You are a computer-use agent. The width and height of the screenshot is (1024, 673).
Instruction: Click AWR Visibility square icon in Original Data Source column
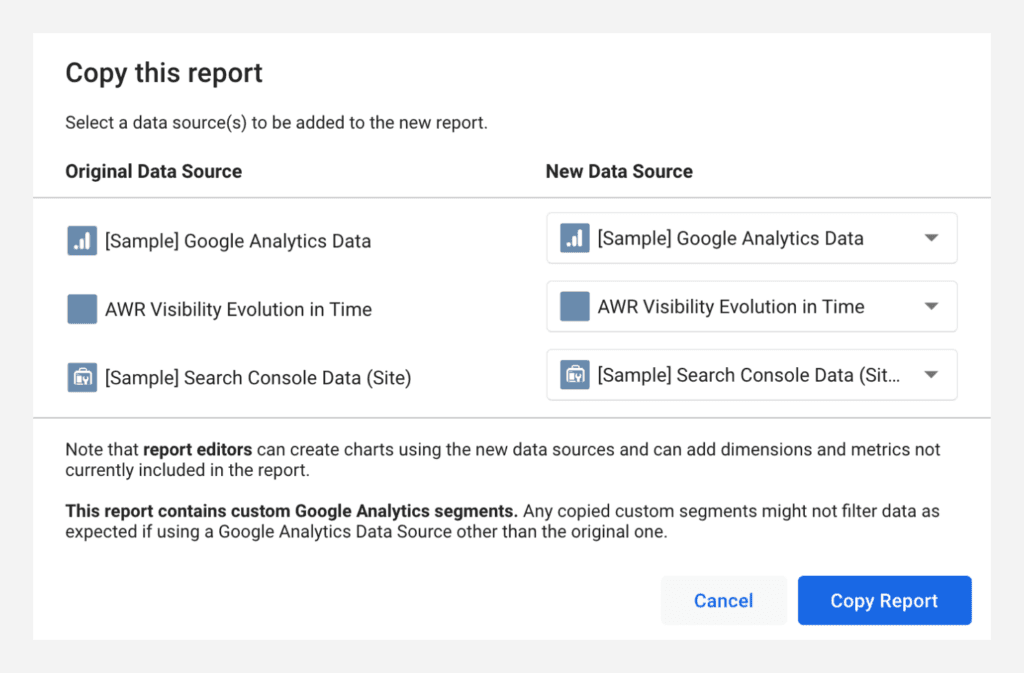82,309
